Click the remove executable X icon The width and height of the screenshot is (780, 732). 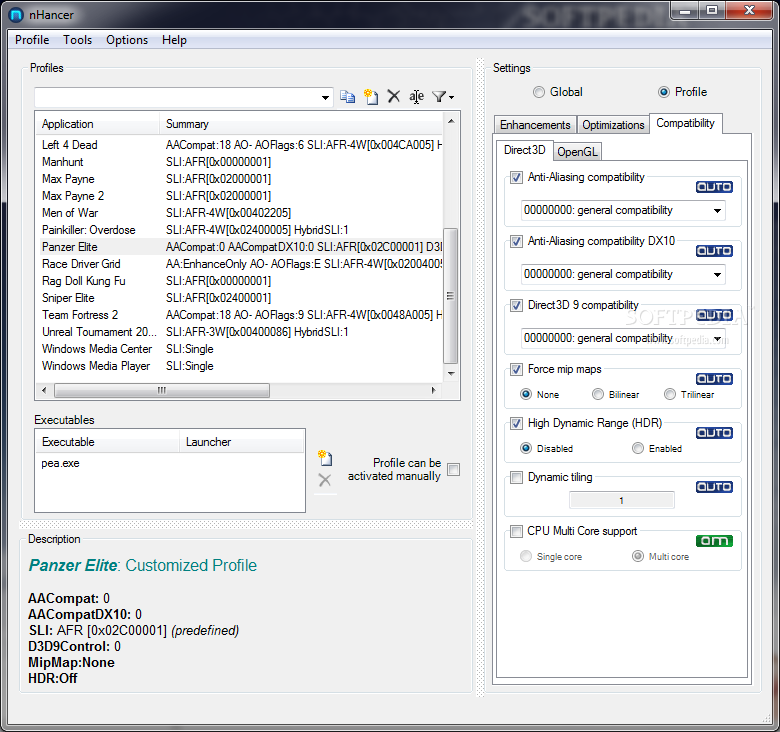(325, 480)
